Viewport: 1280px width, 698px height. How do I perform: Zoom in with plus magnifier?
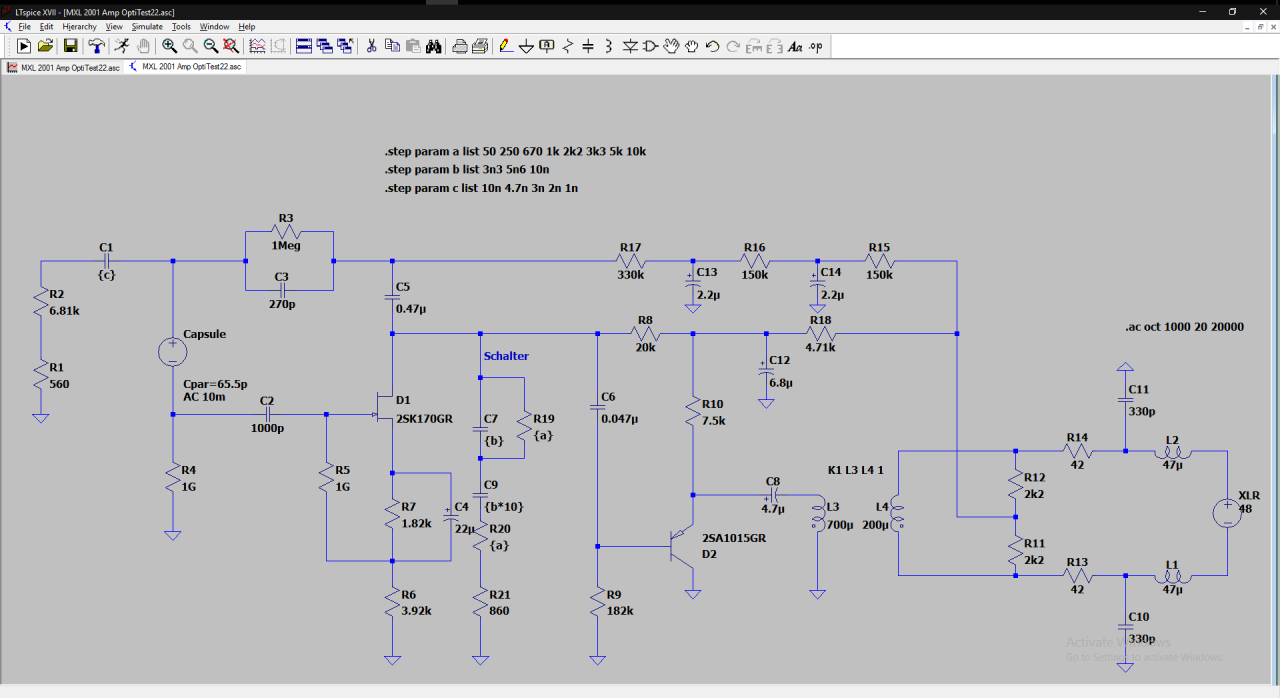(x=169, y=46)
